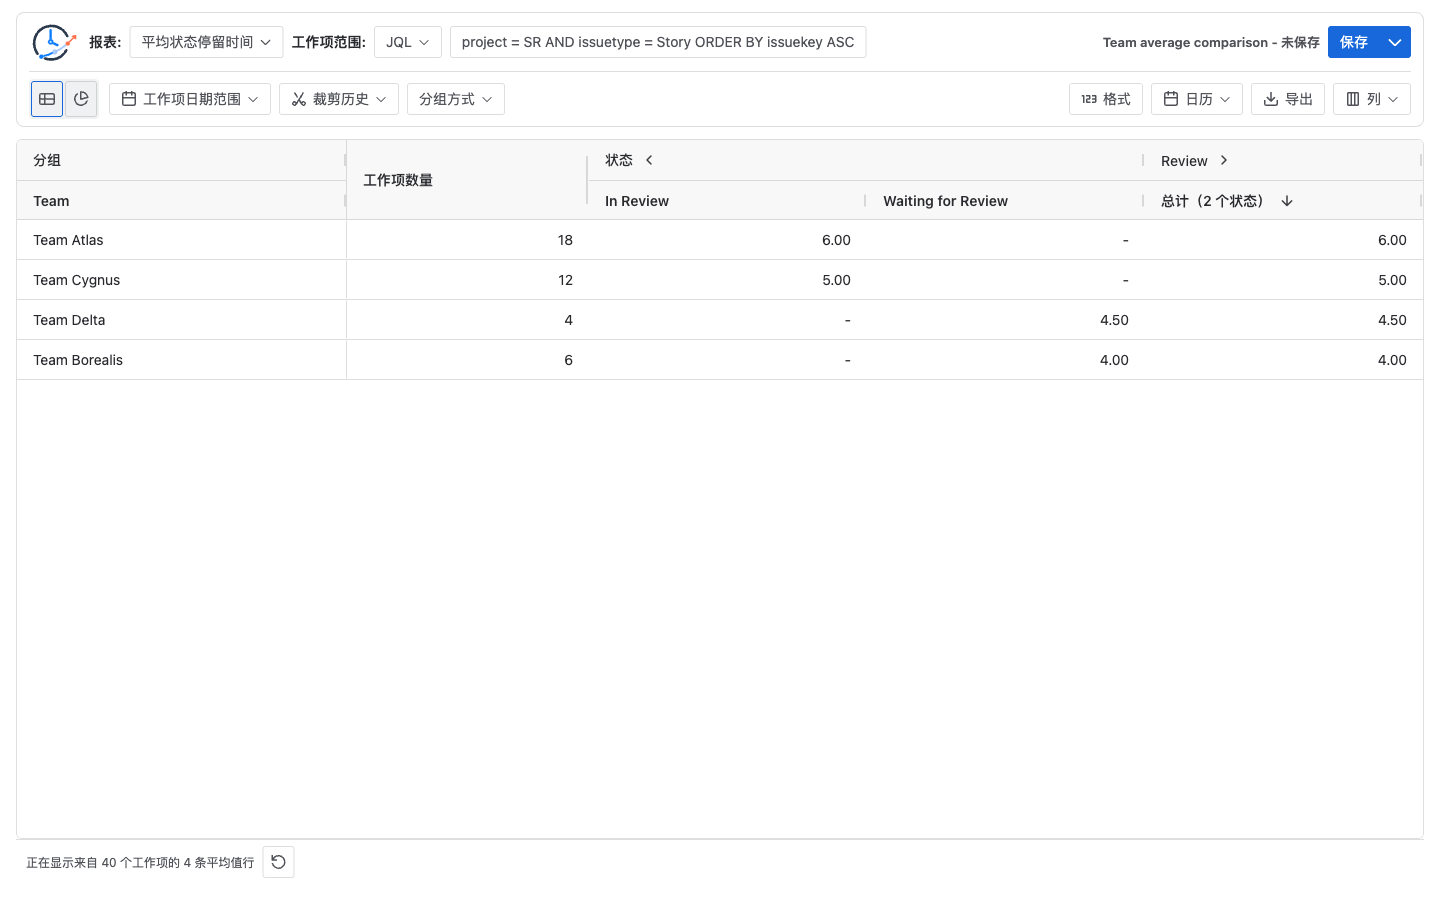Image resolution: width=1440 pixels, height=900 pixels.
Task: Expand the Review column group chevron
Action: pyautogui.click(x=1224, y=160)
